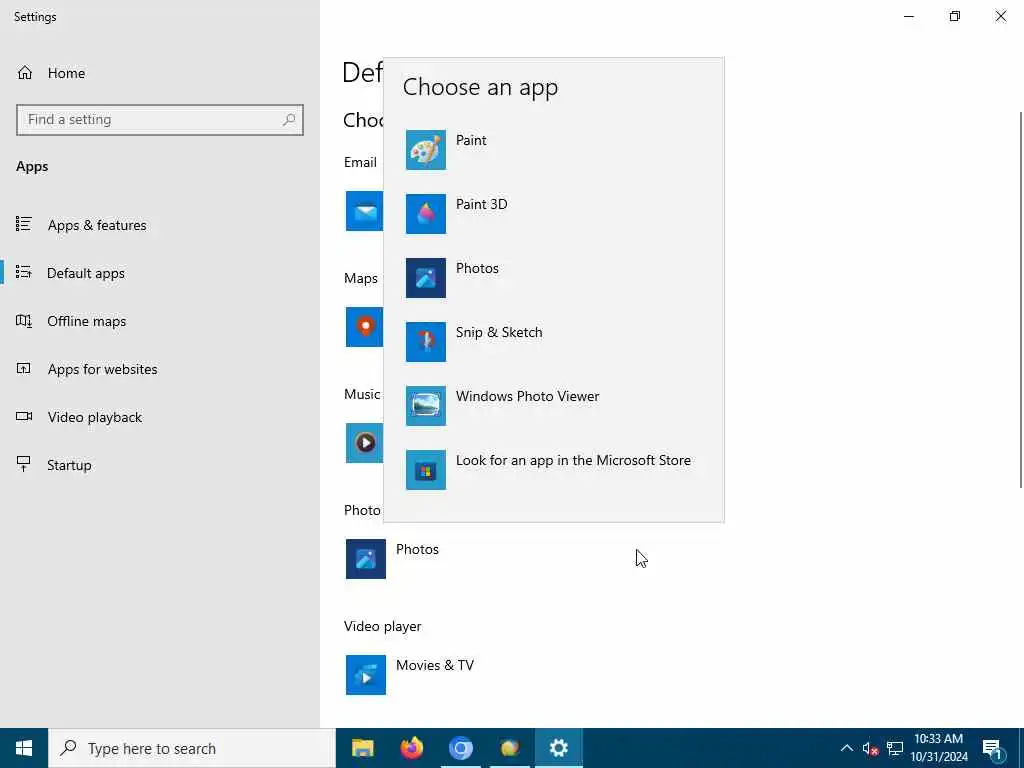Viewport: 1024px width, 768px height.
Task: Click the Settings gear taskbar icon
Action: [558, 748]
